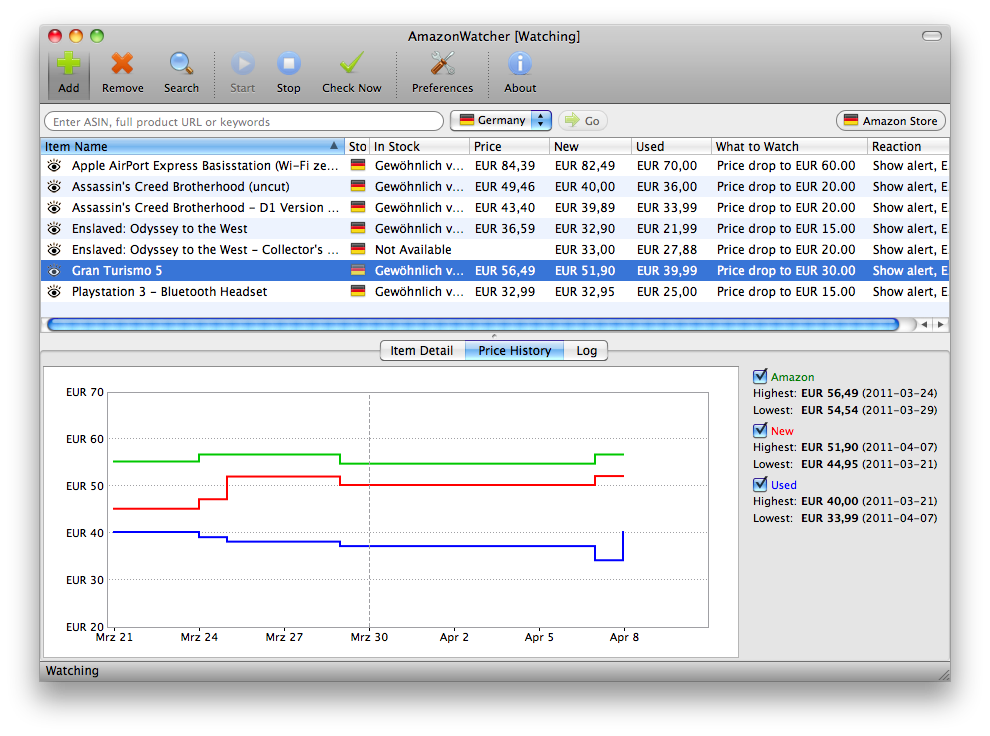
Task: Click the green Add toolbar icon
Action: click(68, 64)
